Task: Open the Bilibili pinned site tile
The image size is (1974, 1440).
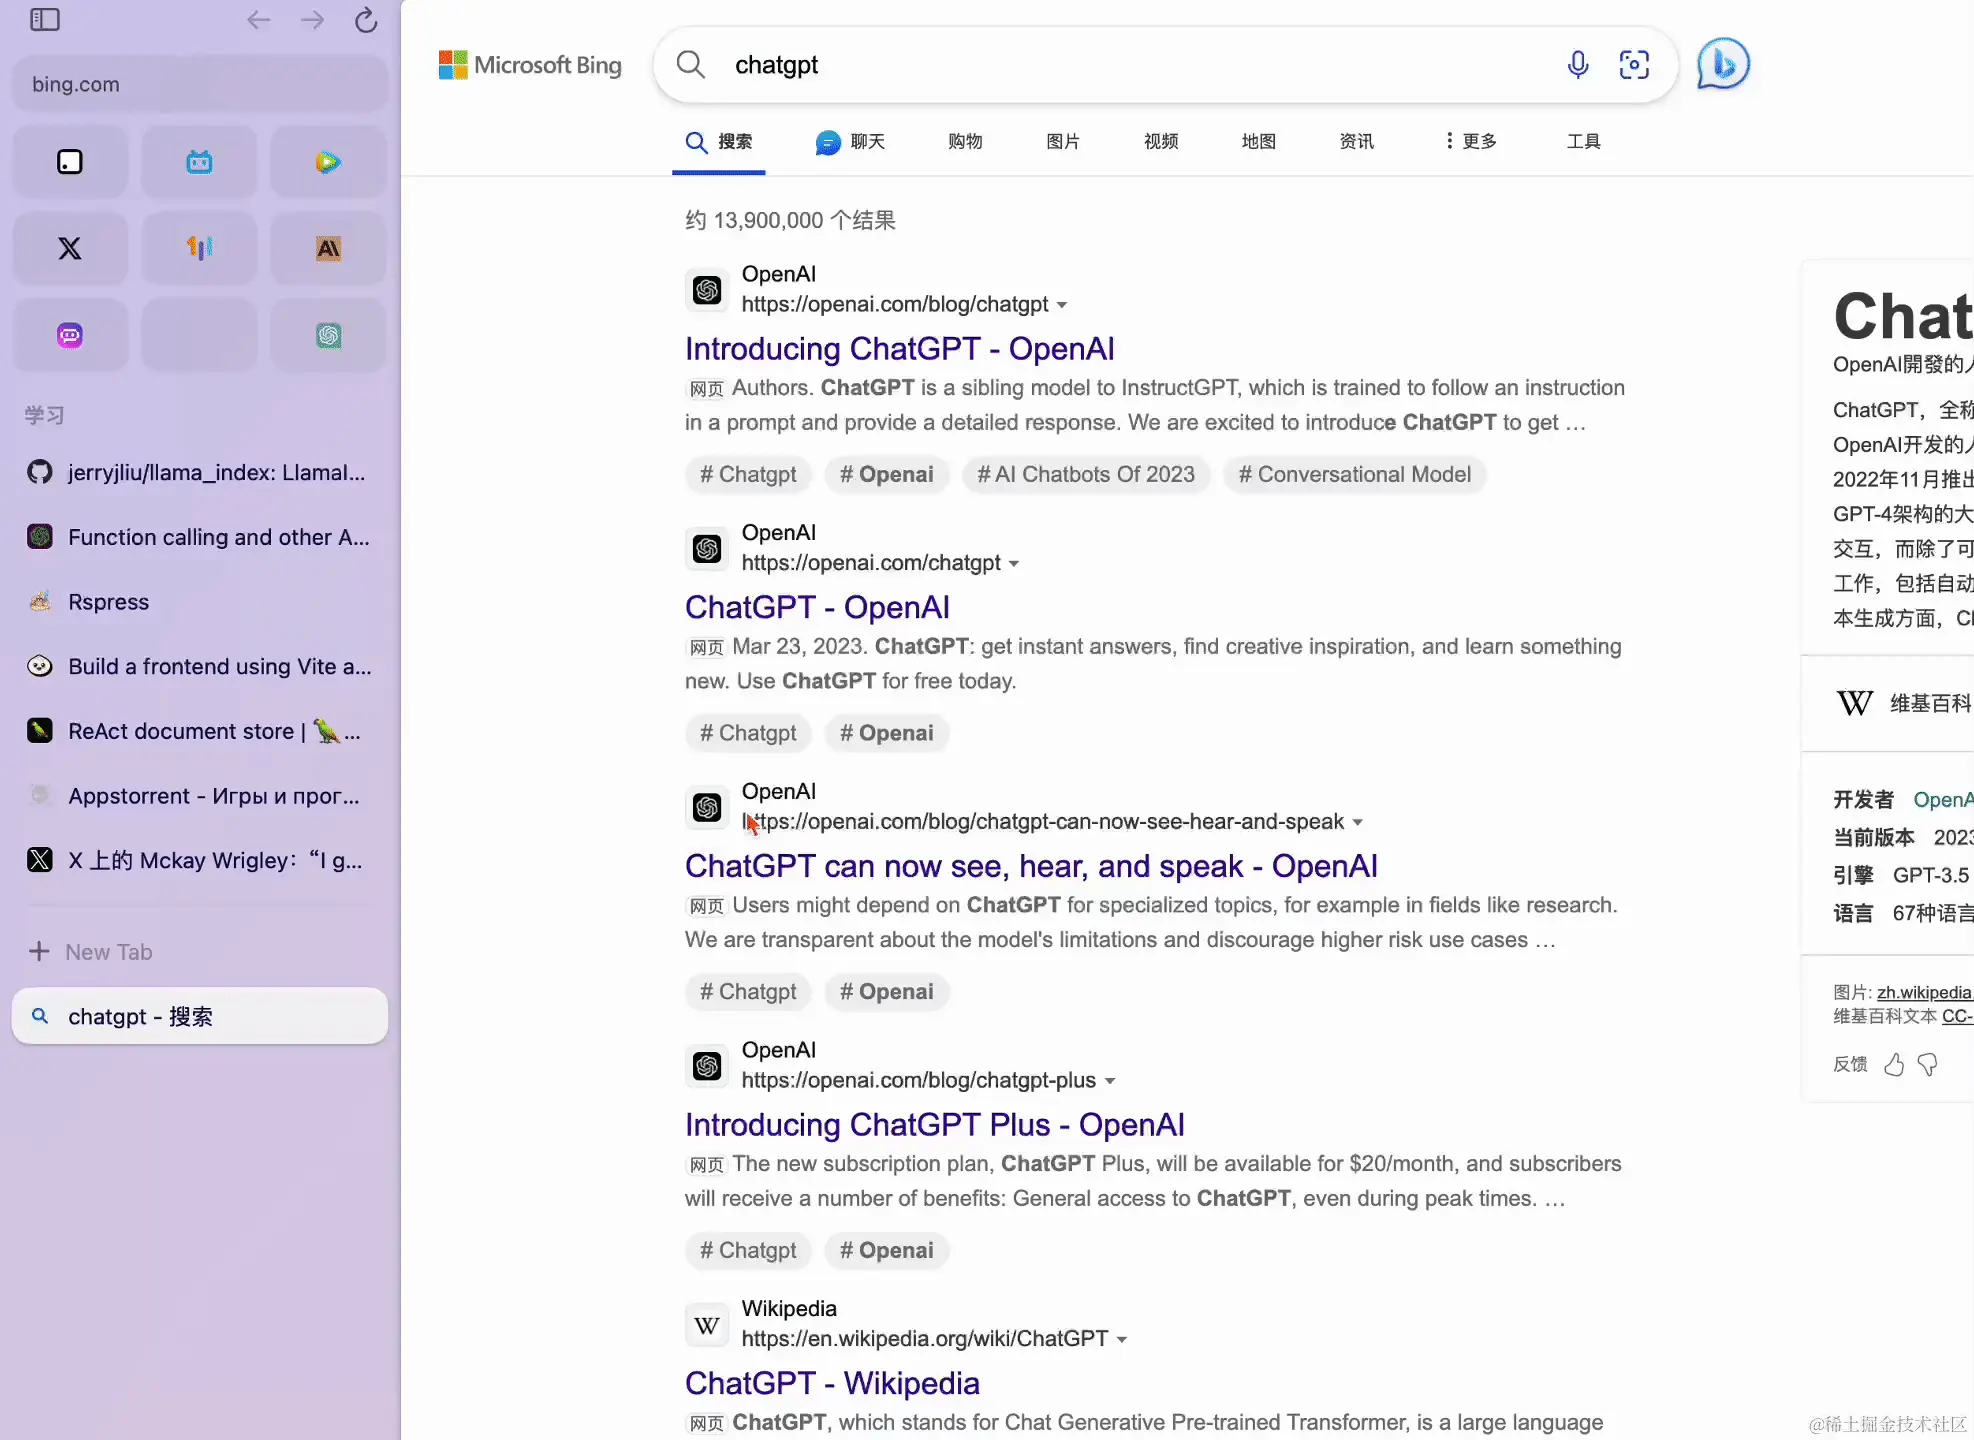Action: tap(199, 162)
